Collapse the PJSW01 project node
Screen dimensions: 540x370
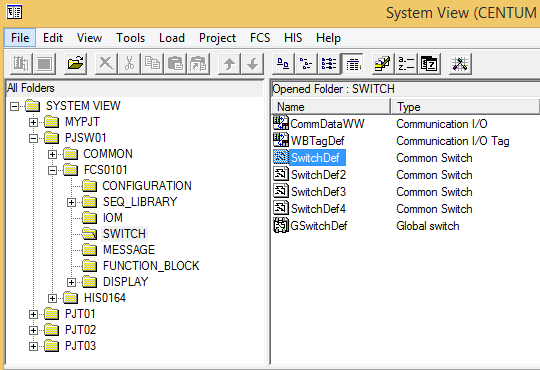(33, 138)
